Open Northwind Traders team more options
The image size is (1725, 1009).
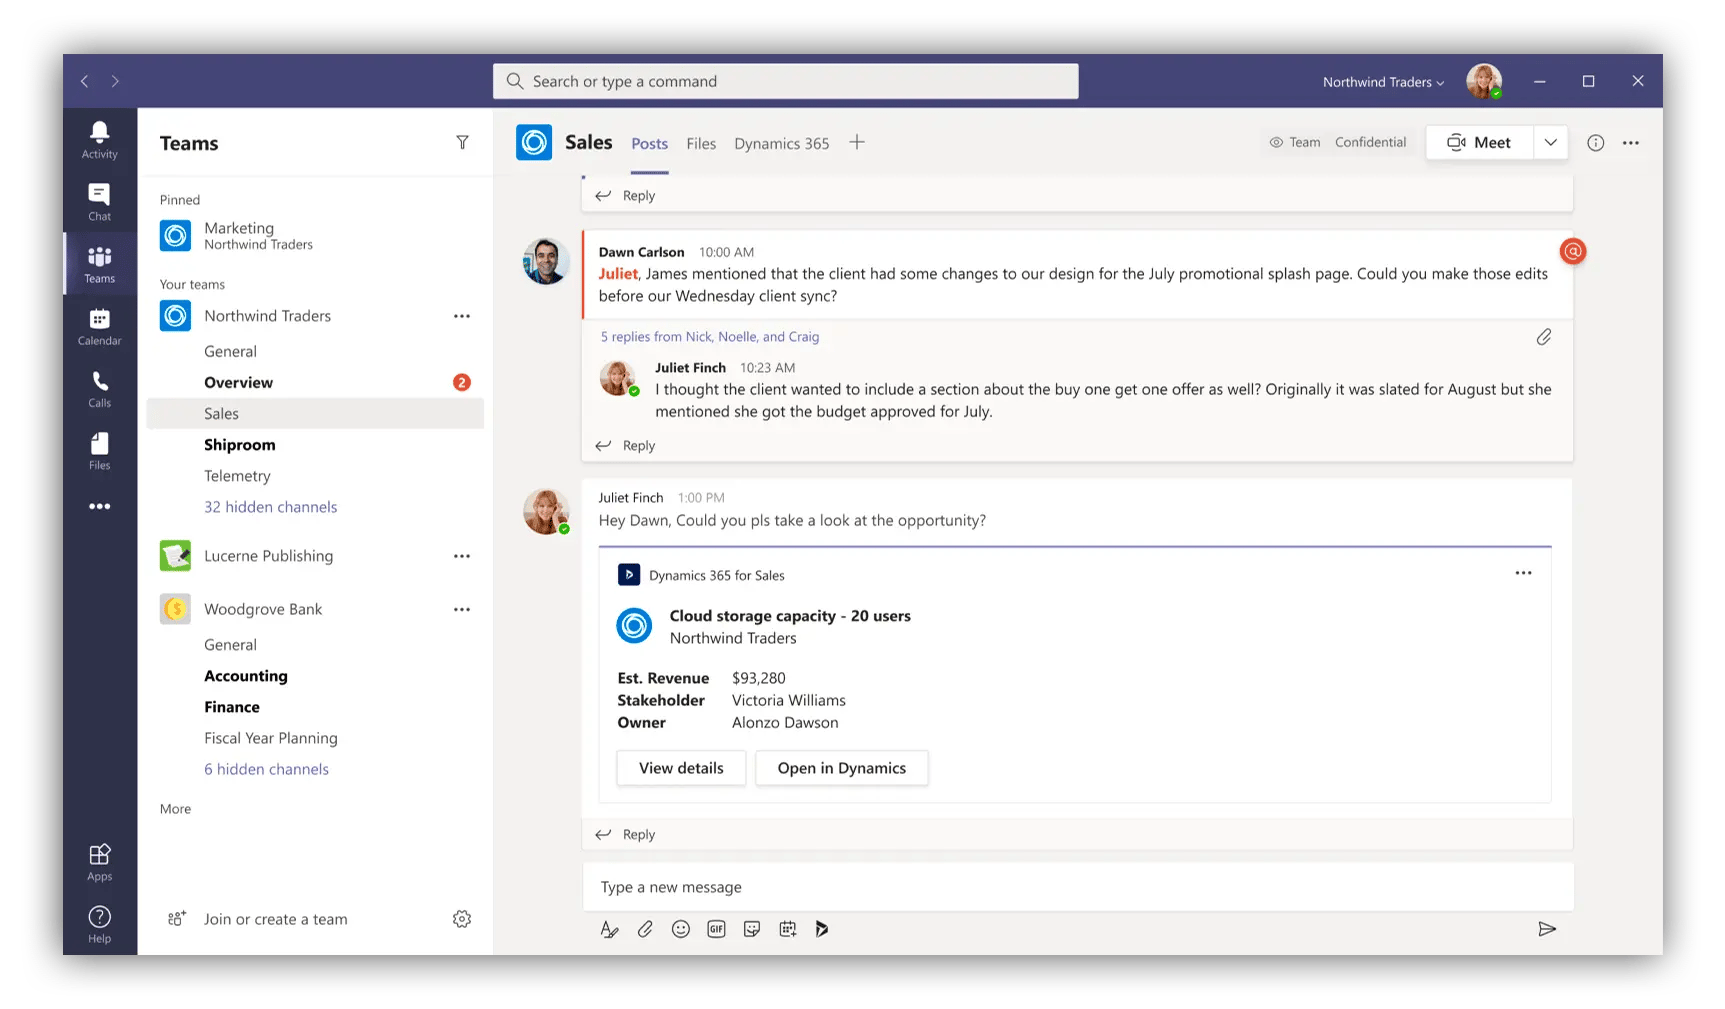tap(461, 316)
